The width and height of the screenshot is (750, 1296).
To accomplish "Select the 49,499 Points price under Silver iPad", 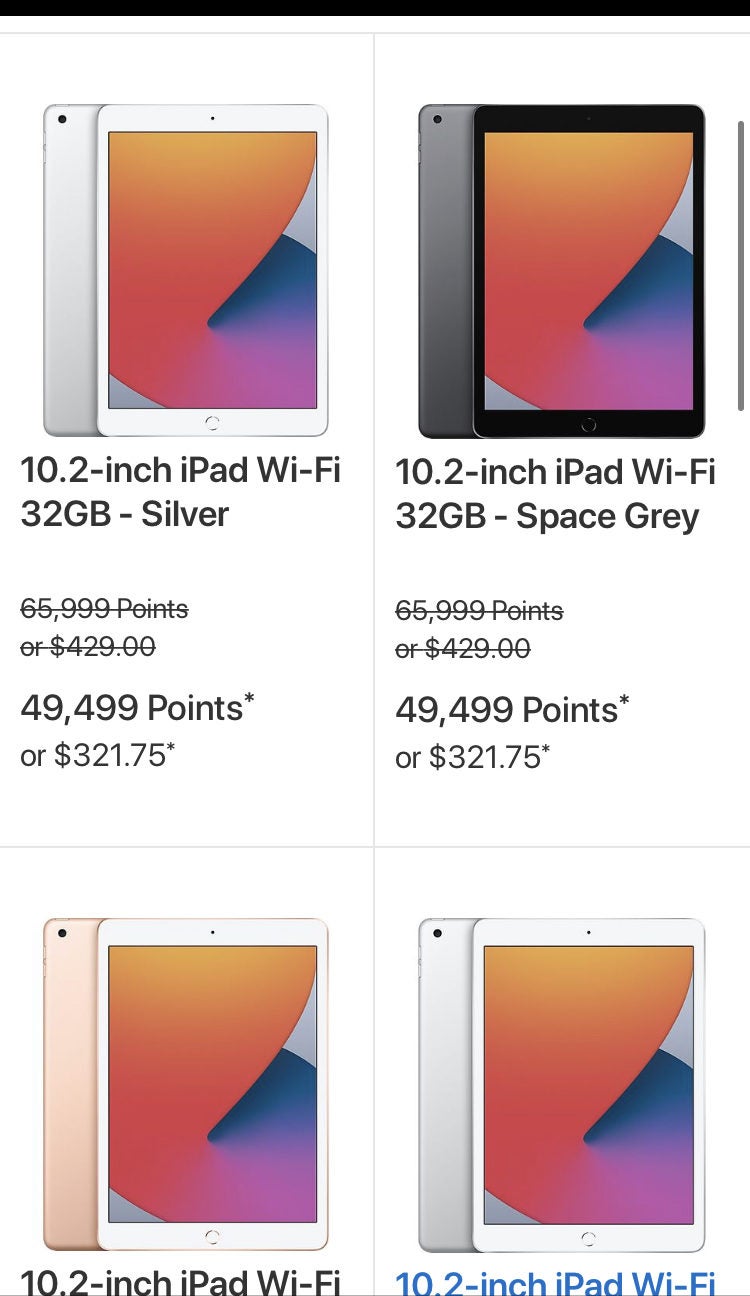I will pyautogui.click(x=130, y=708).
